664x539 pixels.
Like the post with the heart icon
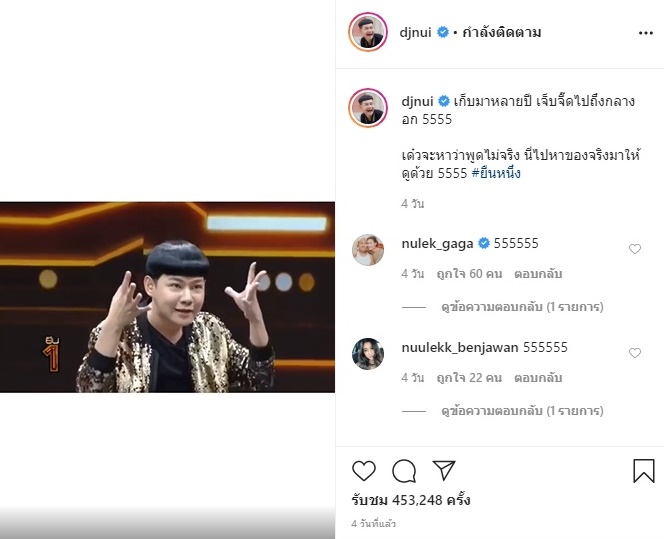tap(364, 470)
